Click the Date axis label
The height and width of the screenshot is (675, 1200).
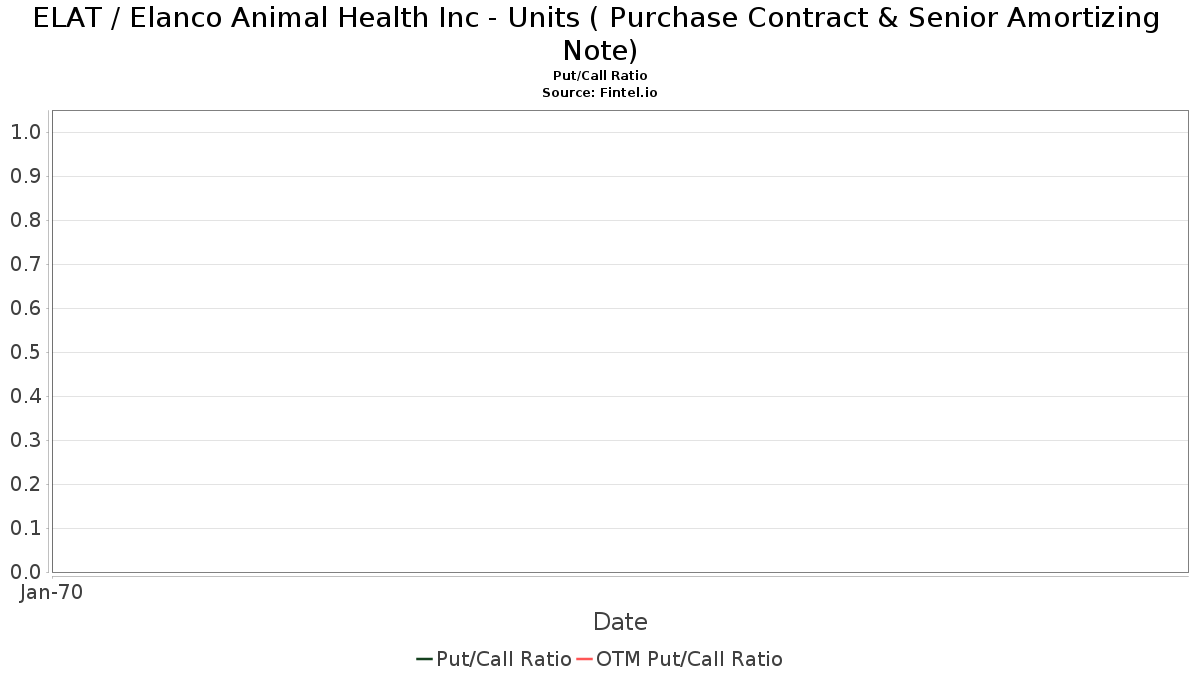coord(620,622)
